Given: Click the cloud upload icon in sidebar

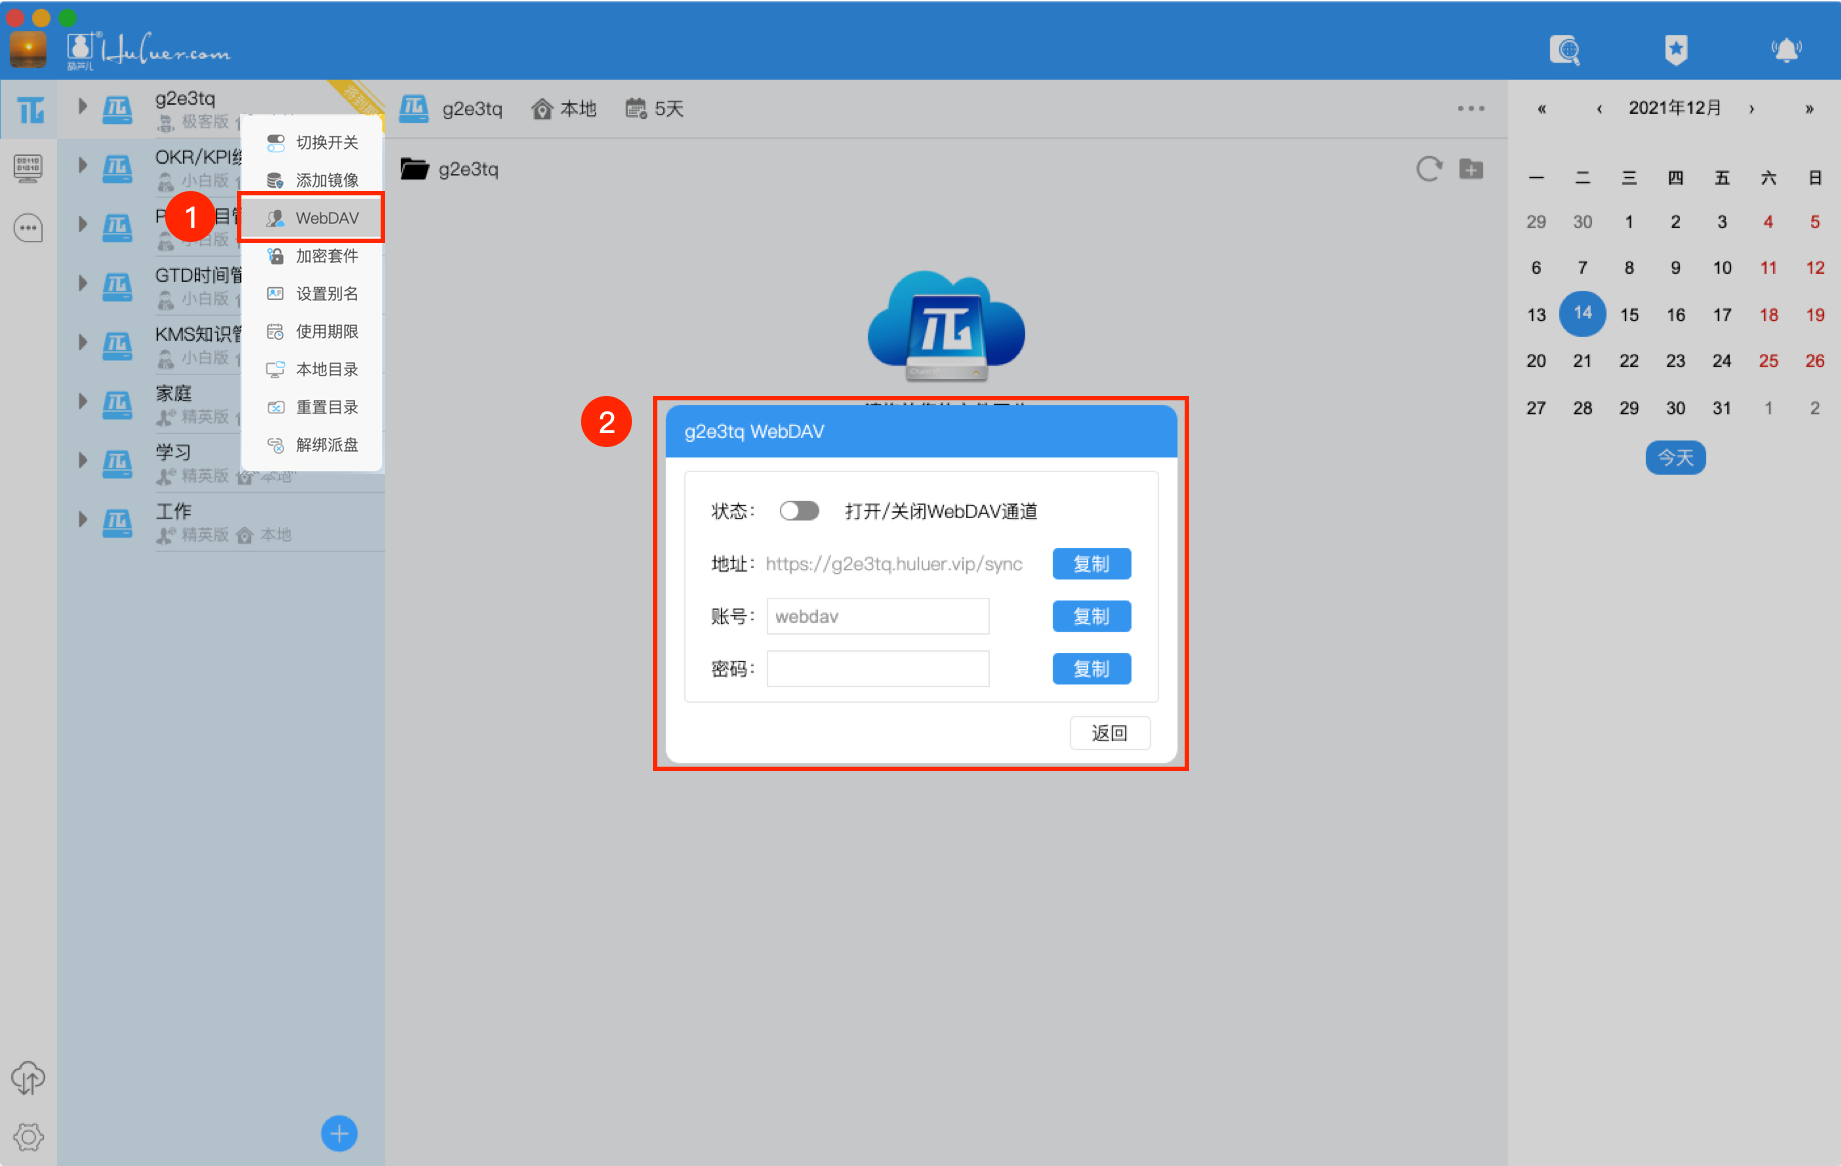Looking at the screenshot, I should click(x=28, y=1077).
